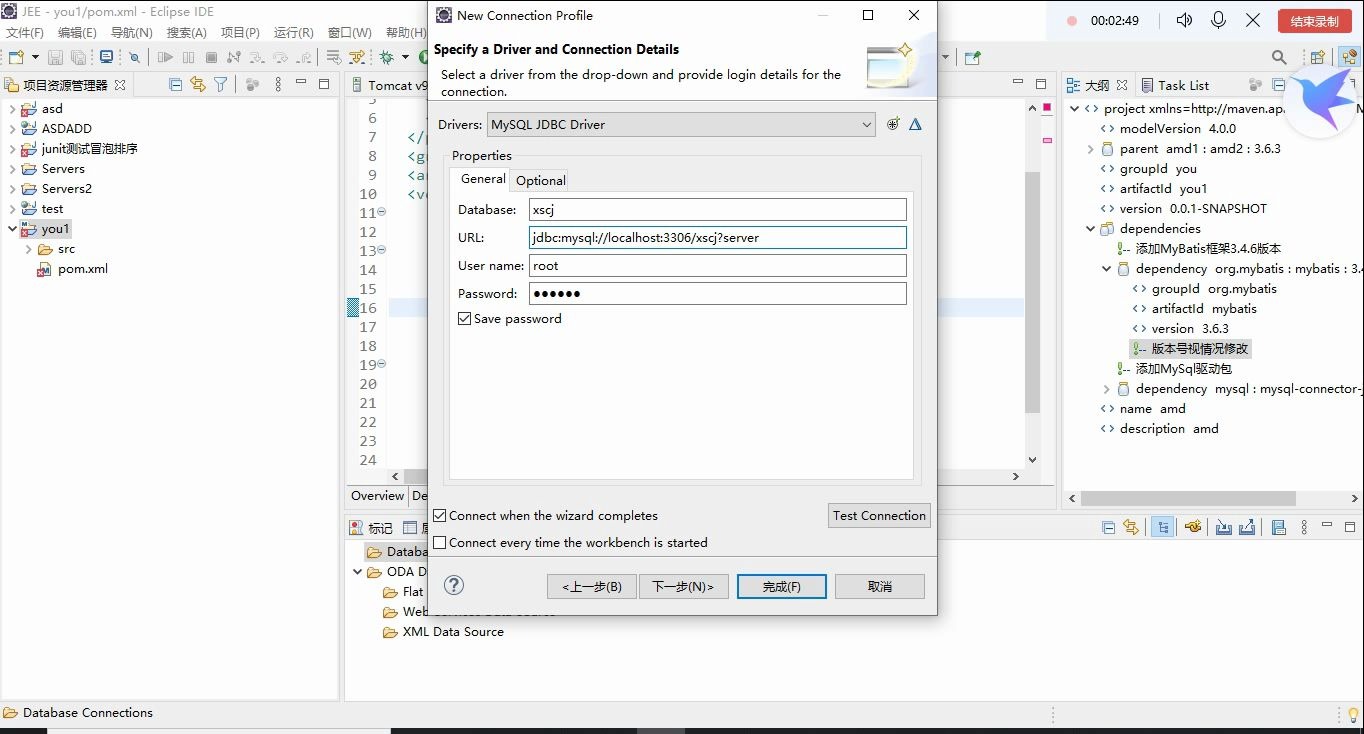Click the search magnifier icon in toolbar

tap(1278, 57)
